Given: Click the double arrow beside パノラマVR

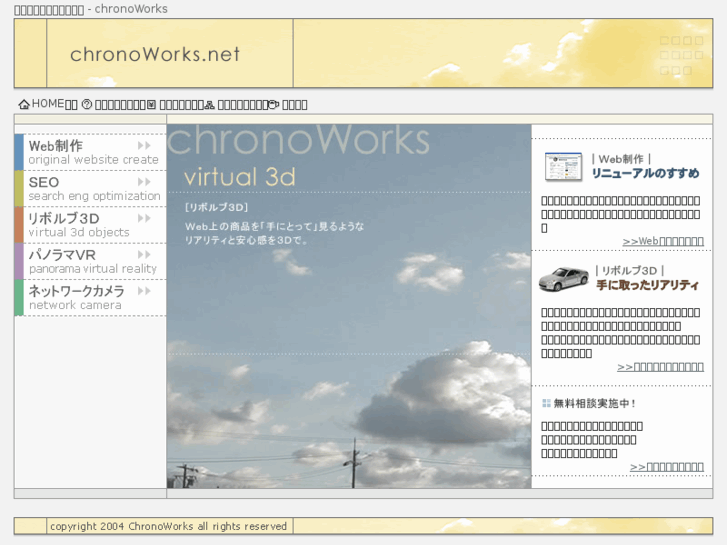Looking at the screenshot, I should click(144, 254).
